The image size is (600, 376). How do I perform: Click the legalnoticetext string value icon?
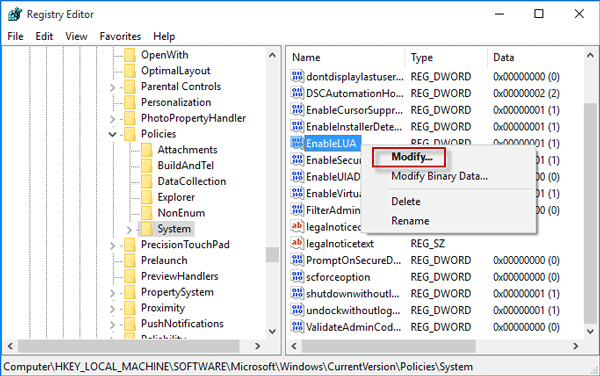point(297,243)
